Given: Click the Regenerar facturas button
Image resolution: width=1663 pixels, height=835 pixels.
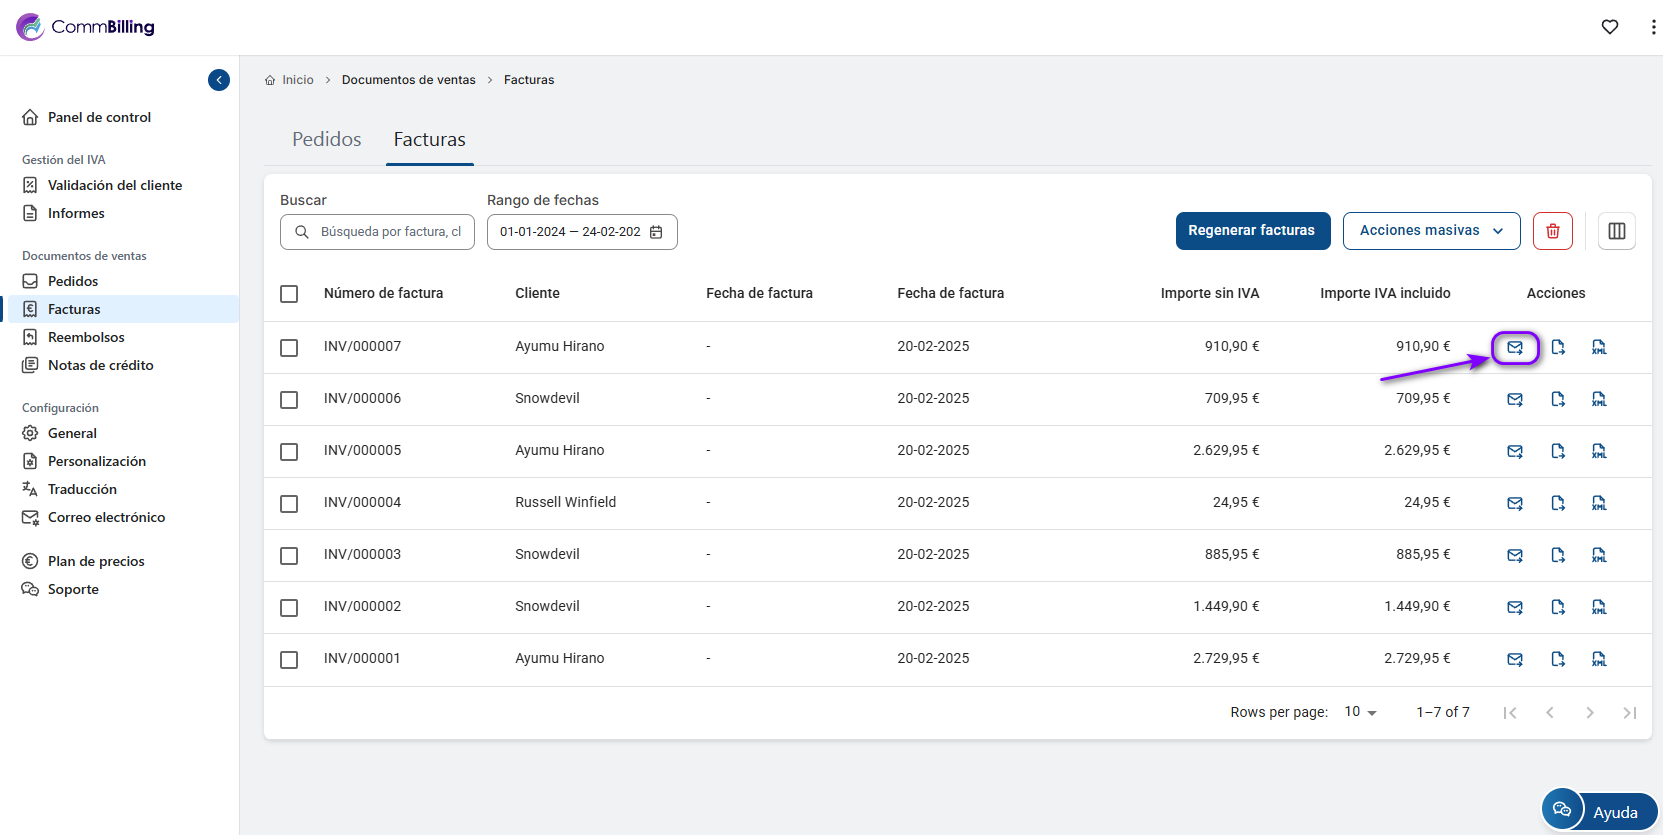Looking at the screenshot, I should tap(1252, 231).
